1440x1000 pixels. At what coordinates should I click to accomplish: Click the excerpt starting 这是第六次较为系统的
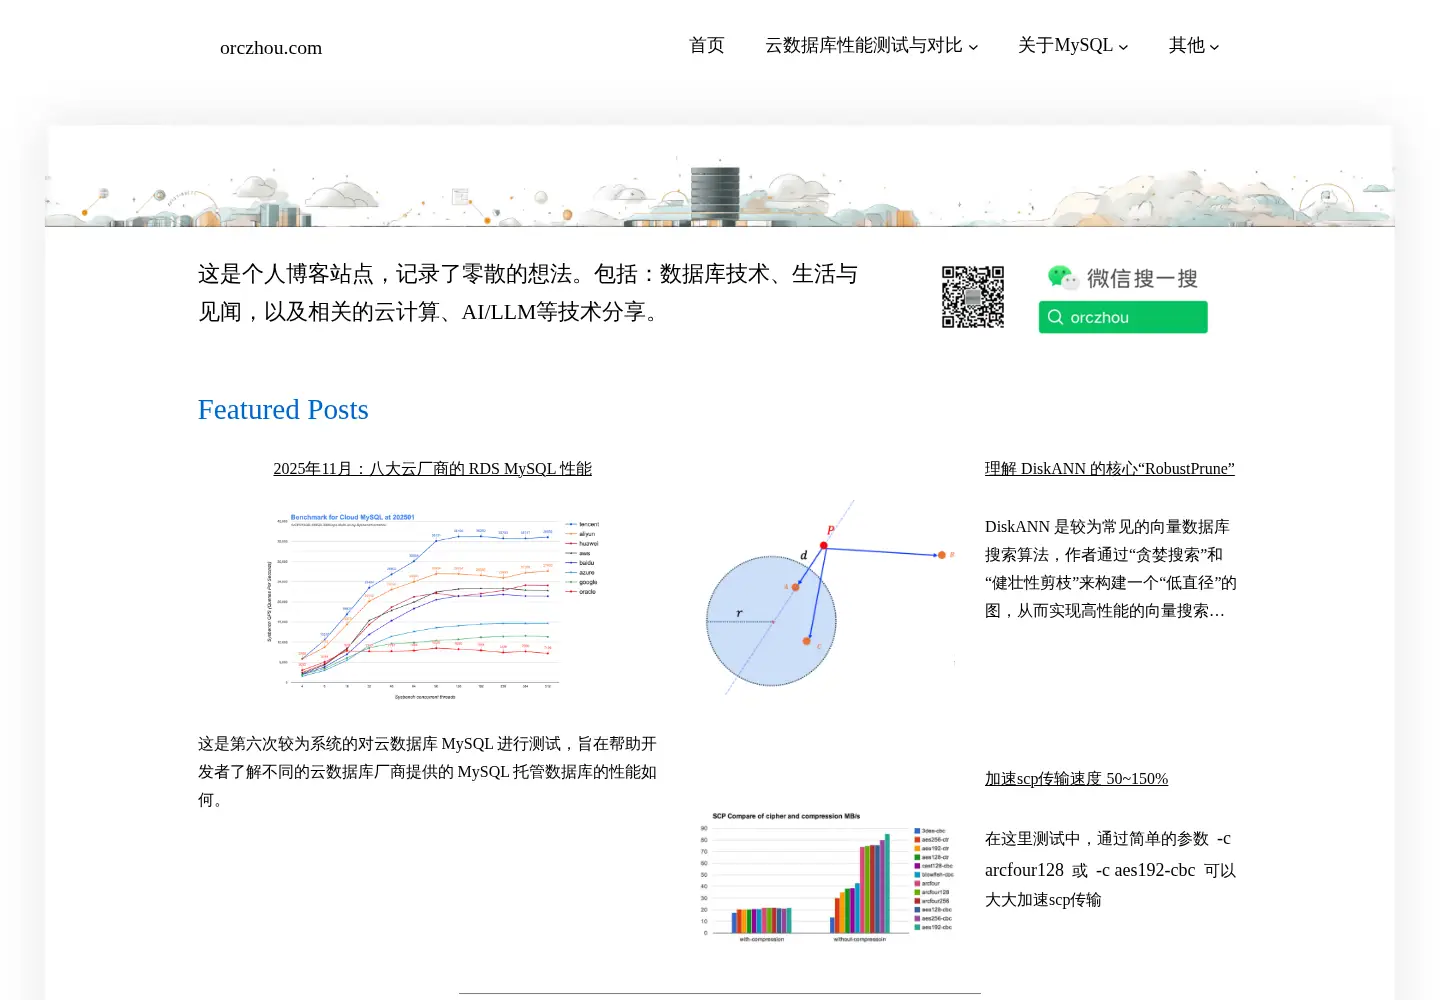[x=428, y=772]
